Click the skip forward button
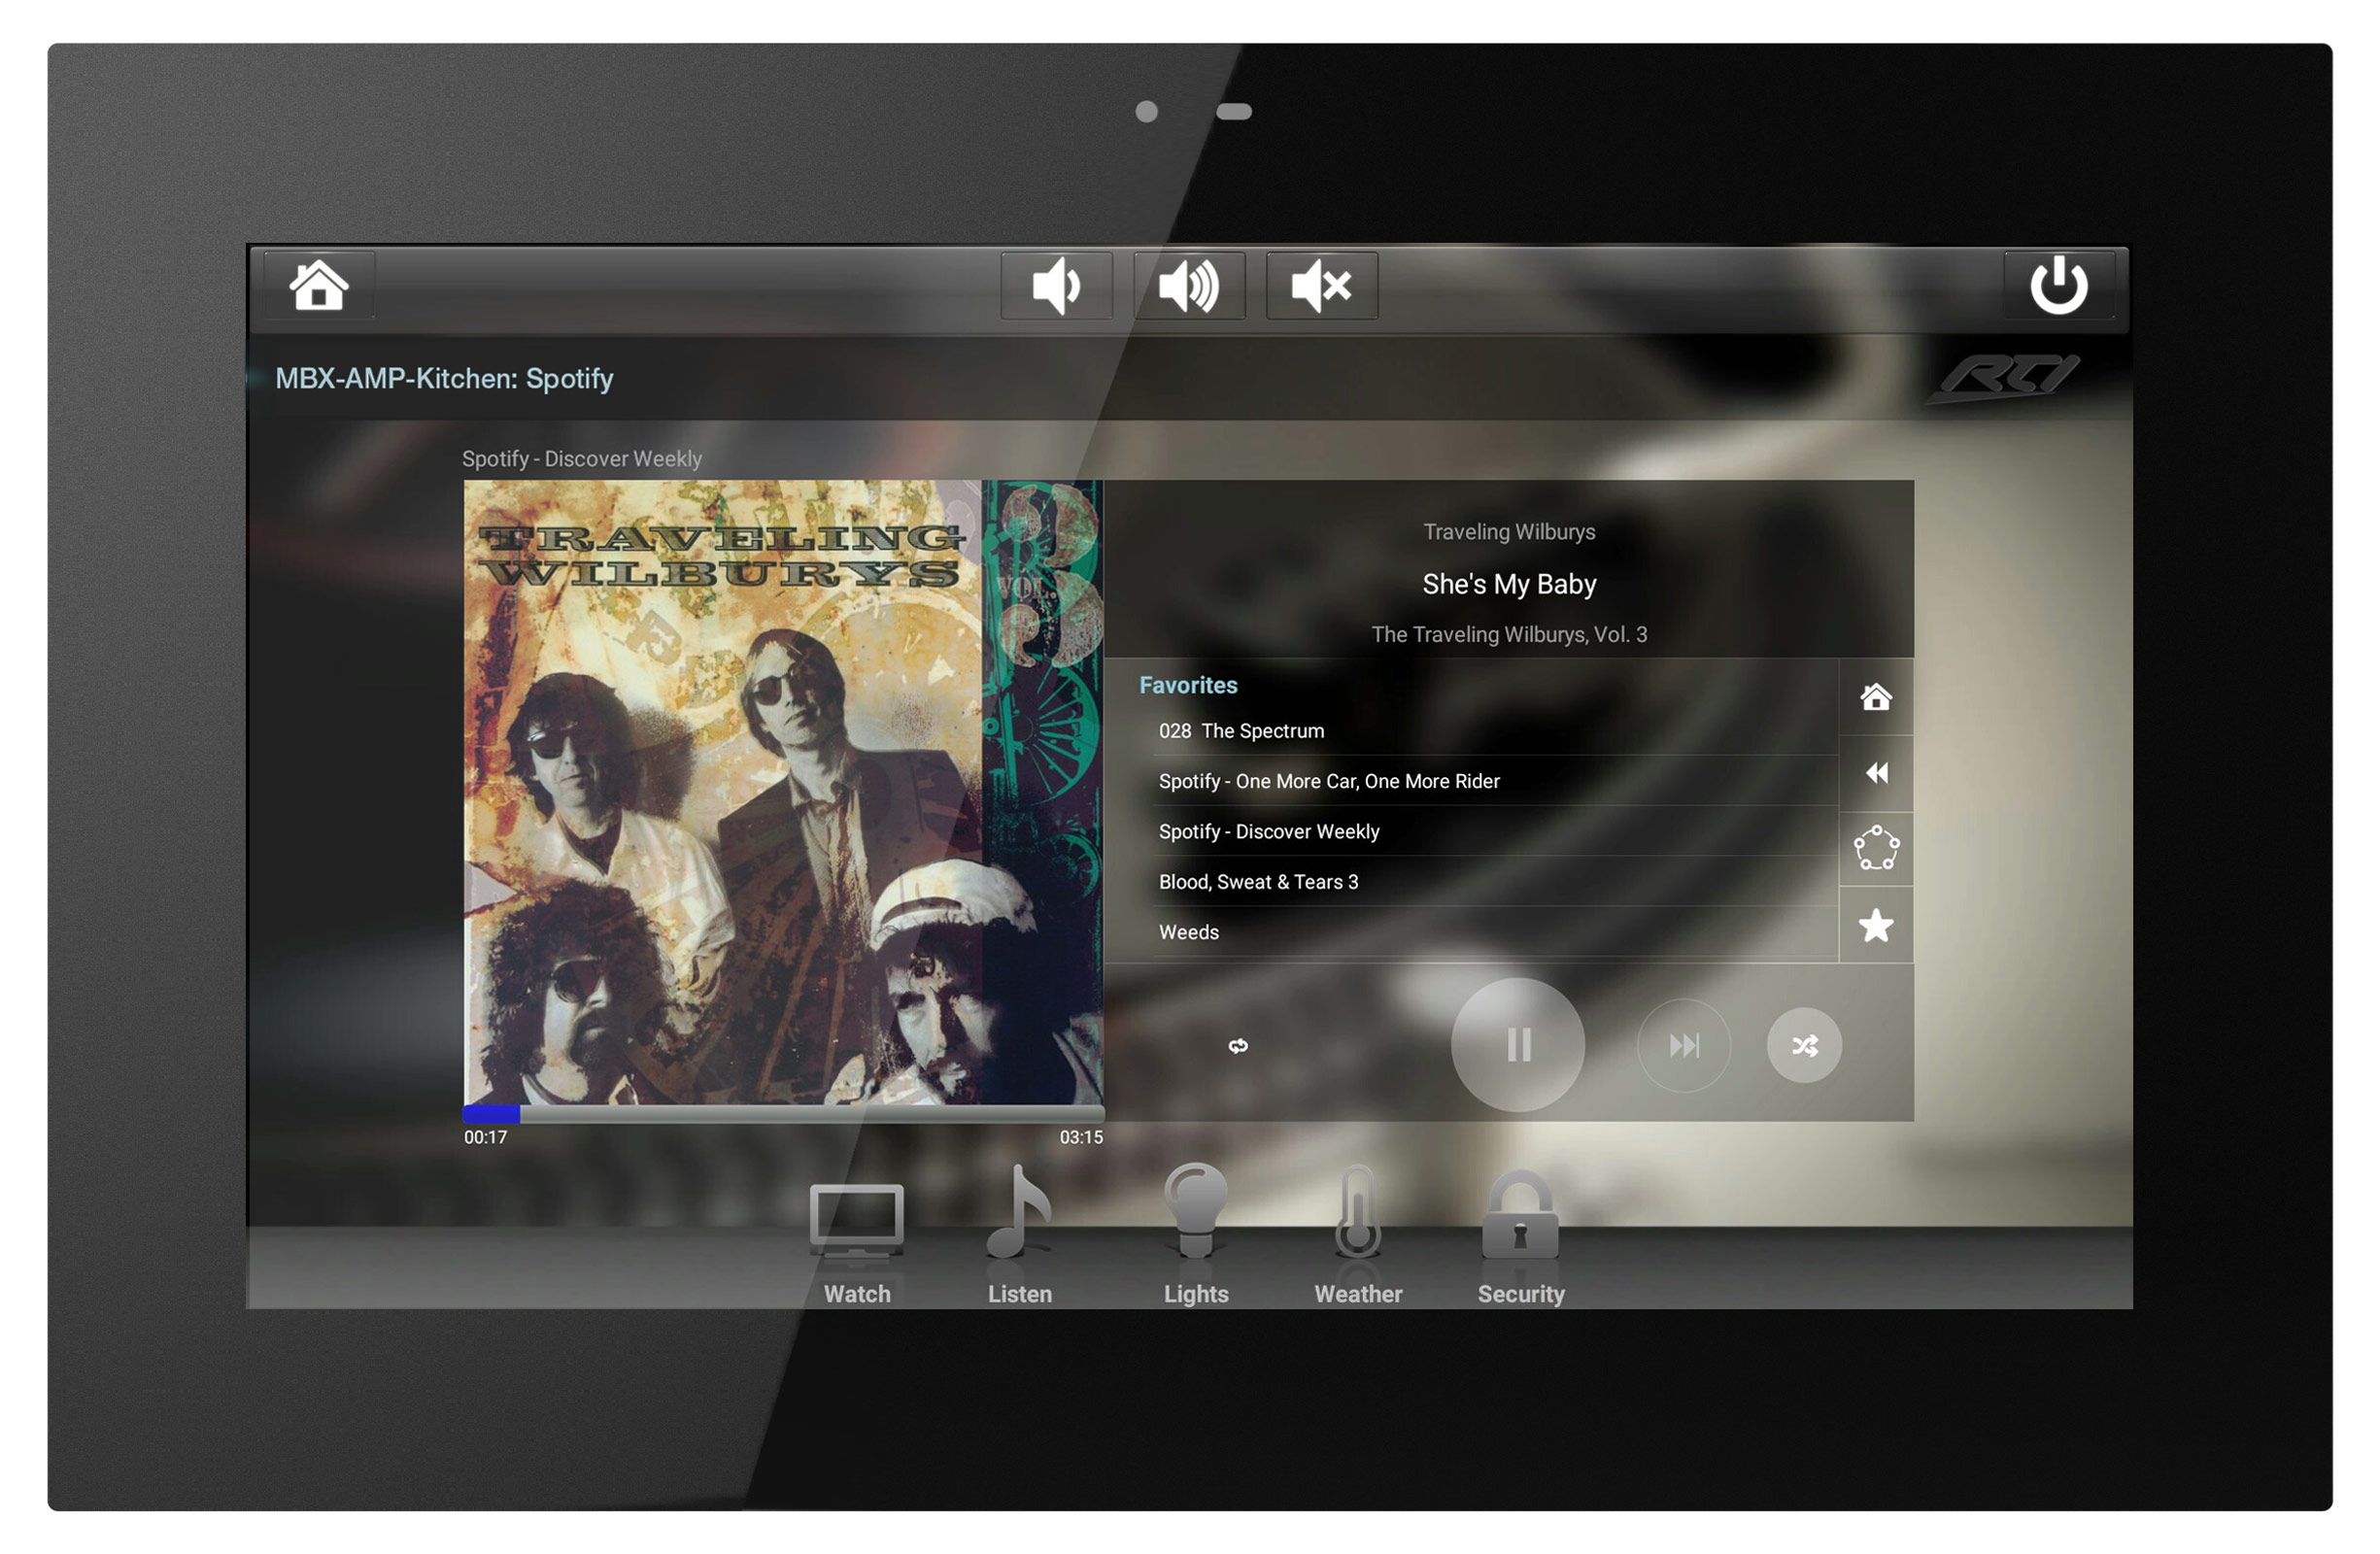The width and height of the screenshot is (2380, 1554). 1680,1044
